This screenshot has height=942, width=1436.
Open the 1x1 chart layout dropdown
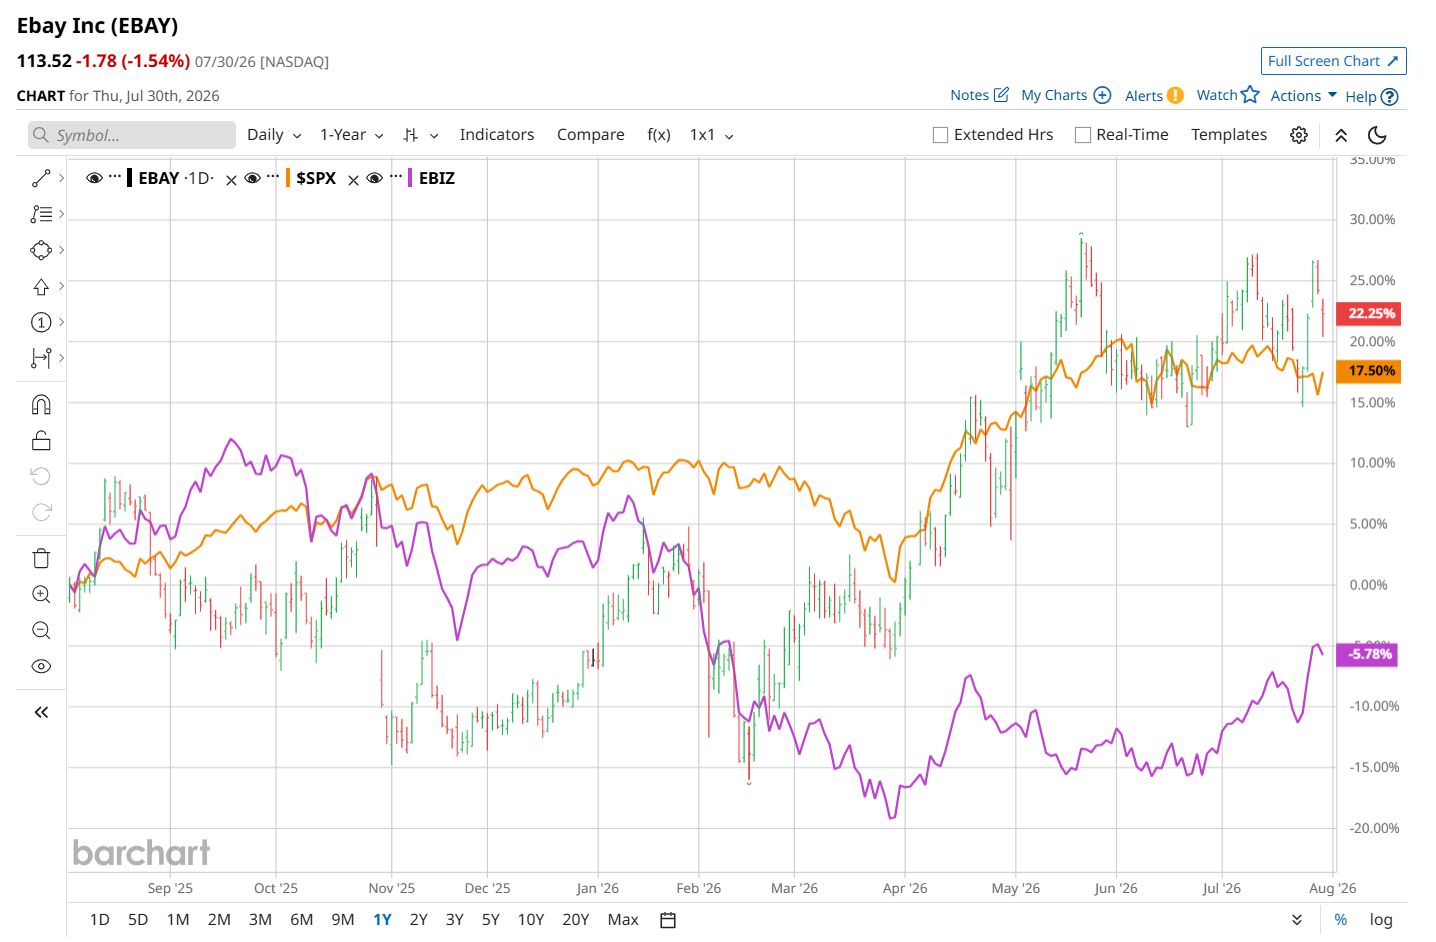[x=712, y=135]
